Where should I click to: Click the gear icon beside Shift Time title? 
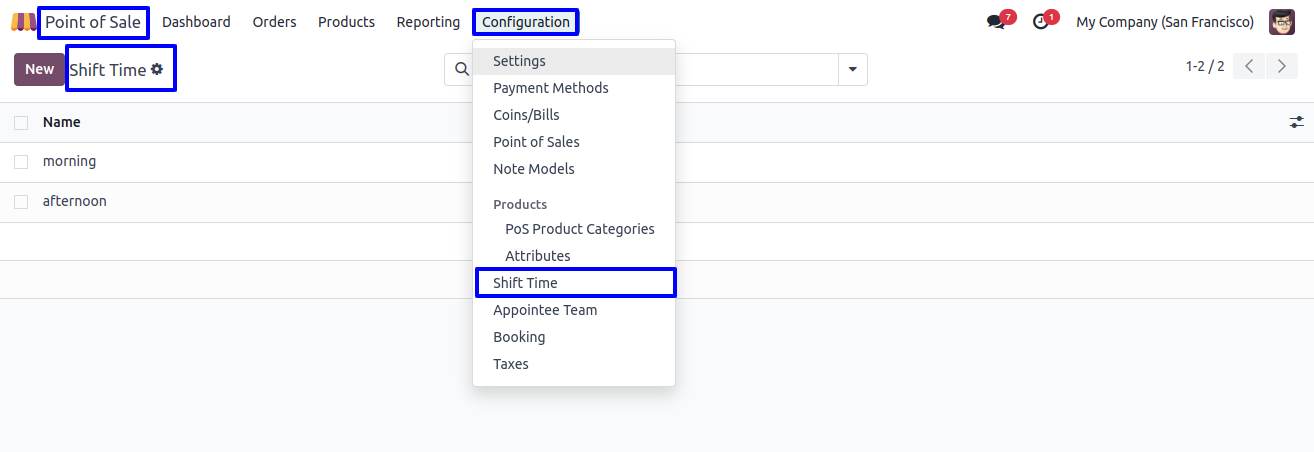(x=157, y=70)
